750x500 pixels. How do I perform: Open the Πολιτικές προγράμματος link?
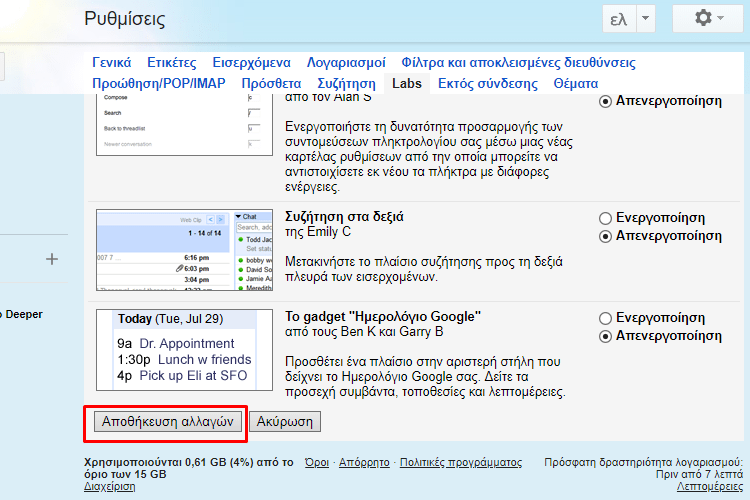461,462
